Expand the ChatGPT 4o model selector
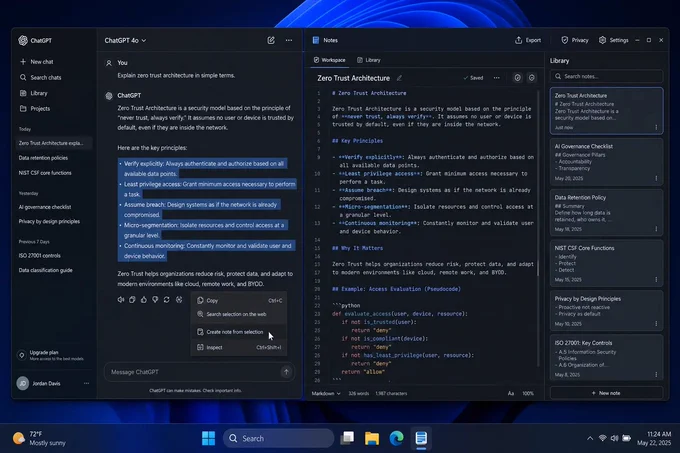This screenshot has height=453, width=680. click(x=125, y=40)
